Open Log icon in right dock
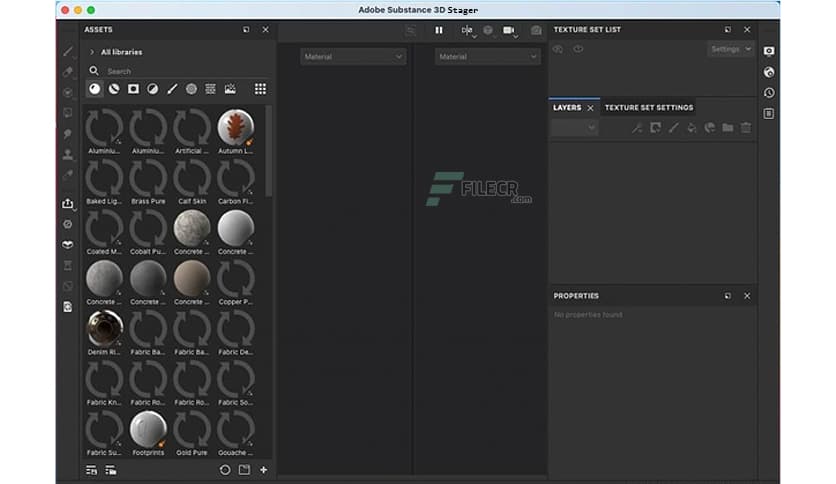Screen dimensions: 836x484 [x=769, y=114]
